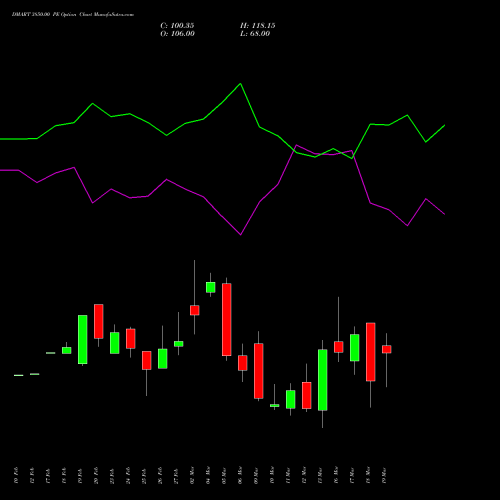Click the 20 Feb date label
Screen dimensions: 500x500
click(x=96, y=475)
